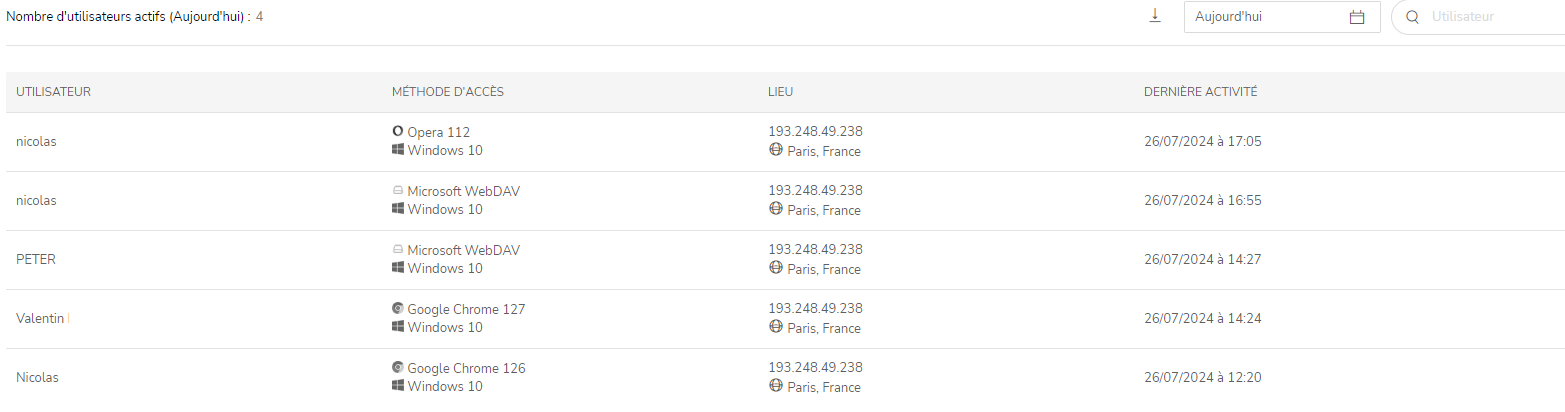Select user PETER in the list

pos(36,260)
